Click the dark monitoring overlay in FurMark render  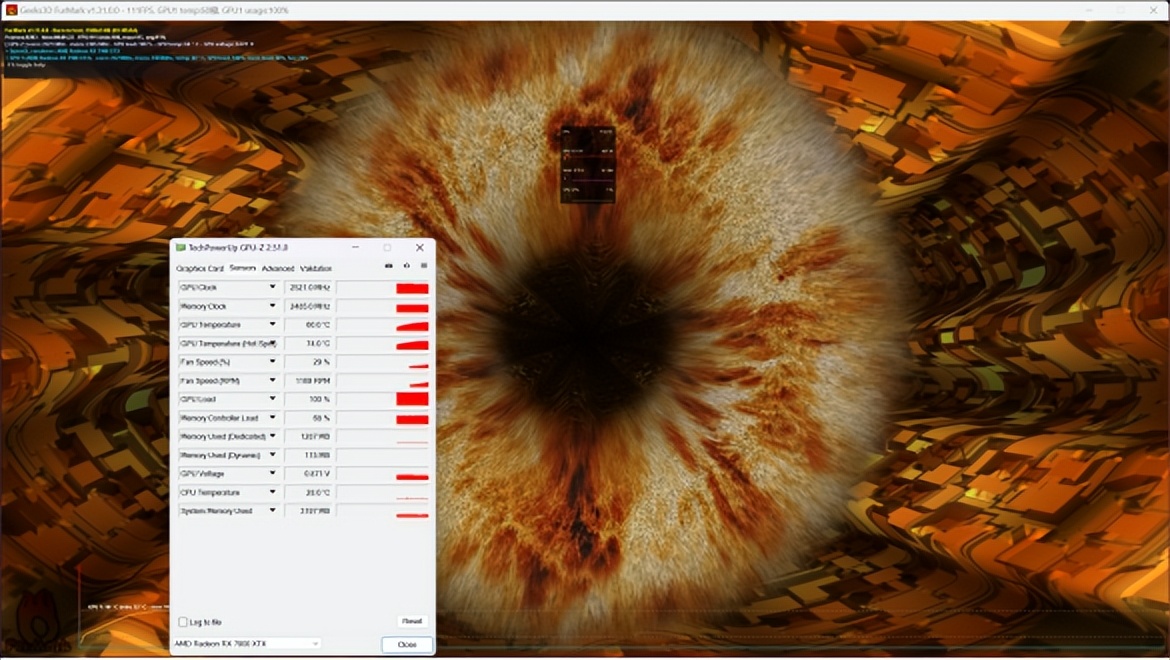click(x=588, y=164)
